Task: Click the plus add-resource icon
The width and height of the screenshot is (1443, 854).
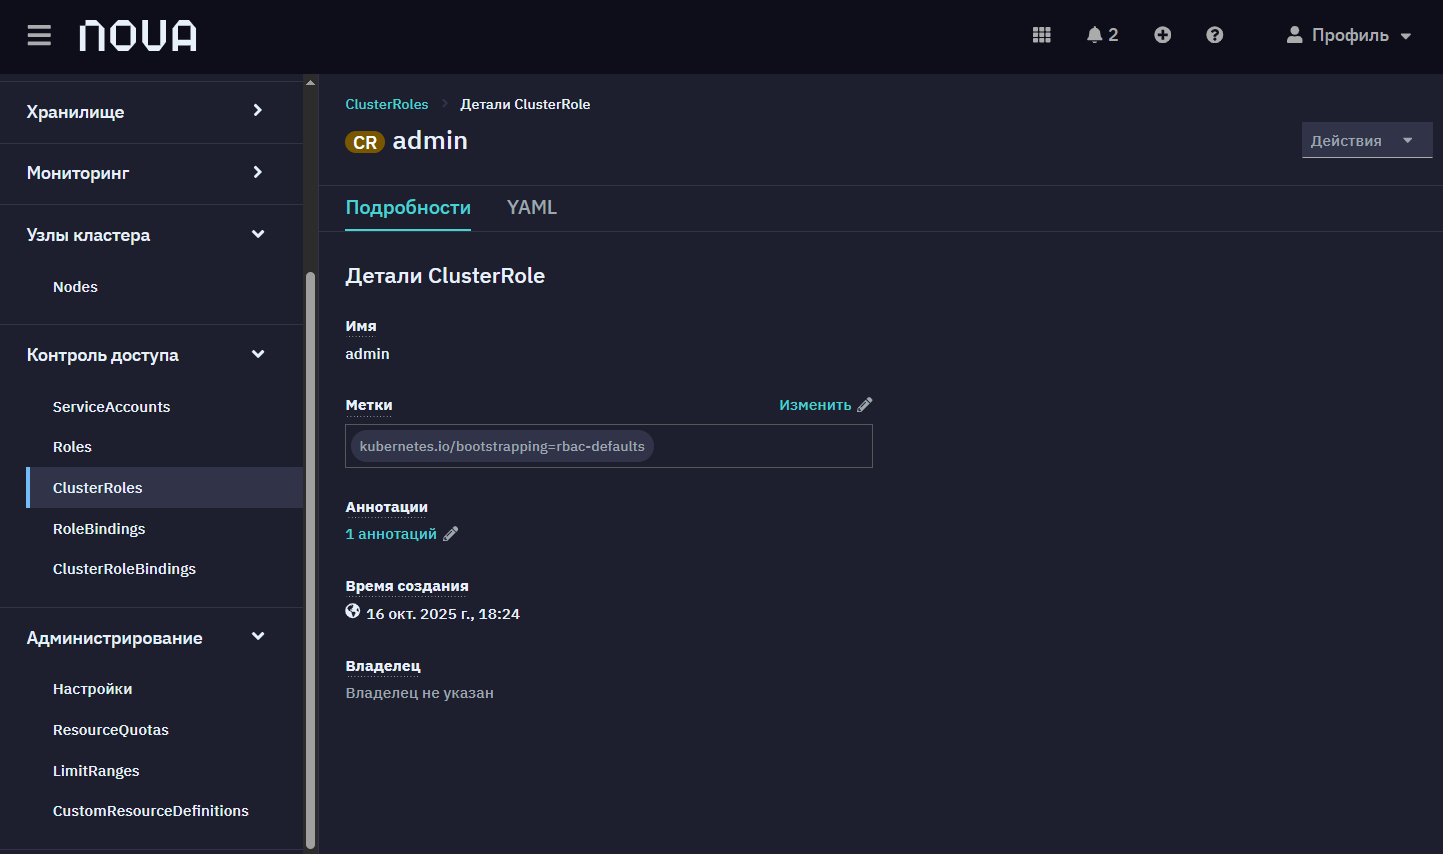Action: [1163, 35]
